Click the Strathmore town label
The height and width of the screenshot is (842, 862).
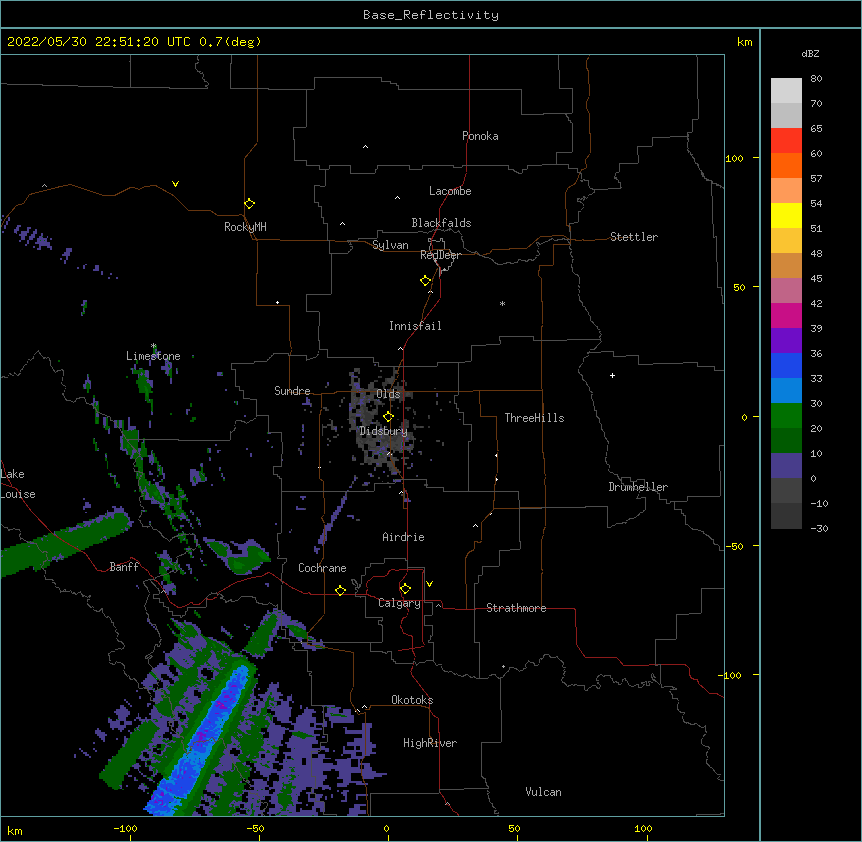point(516,608)
